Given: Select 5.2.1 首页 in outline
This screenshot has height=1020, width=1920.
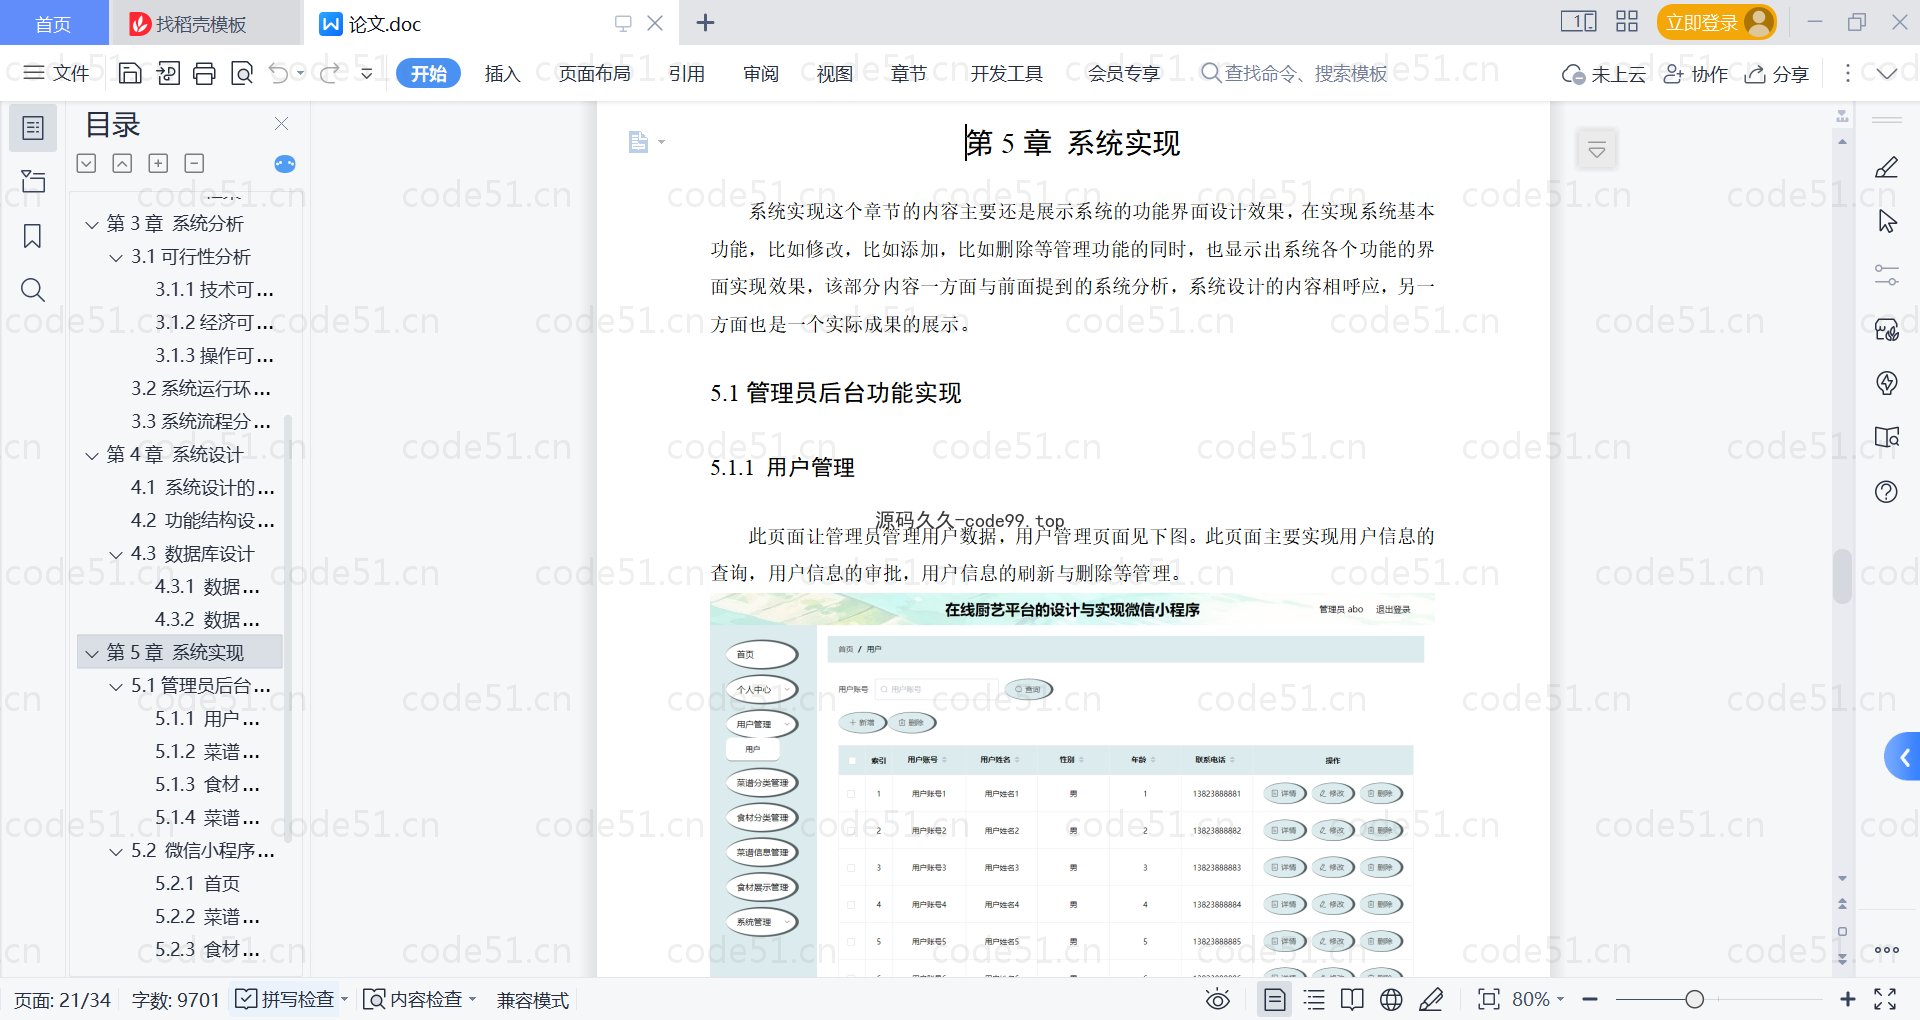Looking at the screenshot, I should pos(197,884).
